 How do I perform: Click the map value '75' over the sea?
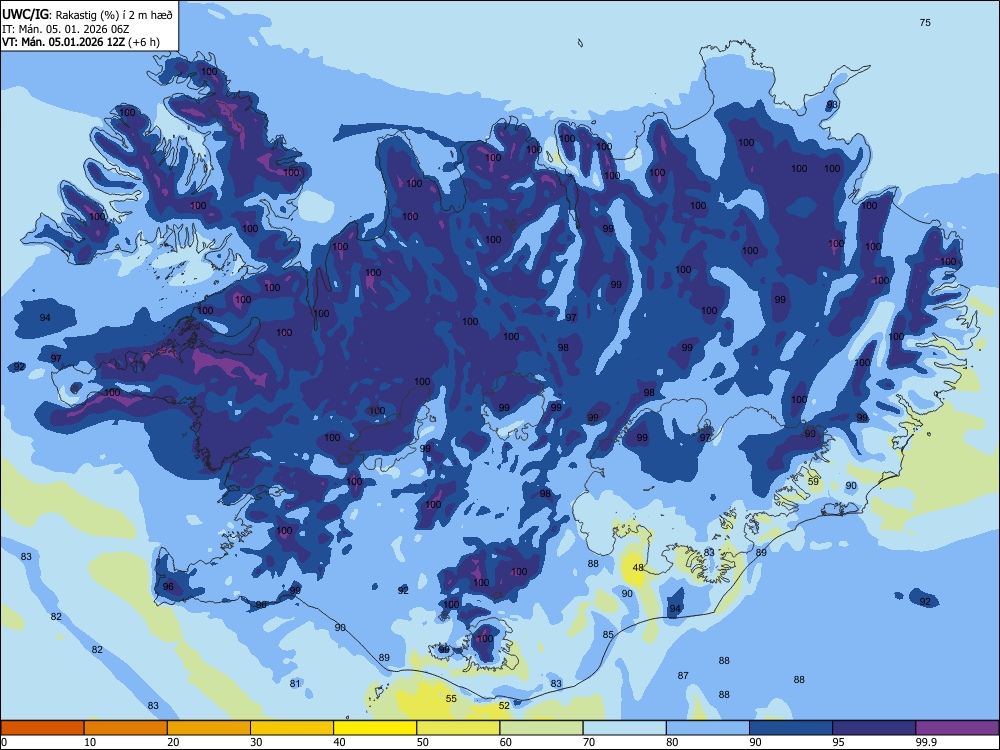point(925,22)
